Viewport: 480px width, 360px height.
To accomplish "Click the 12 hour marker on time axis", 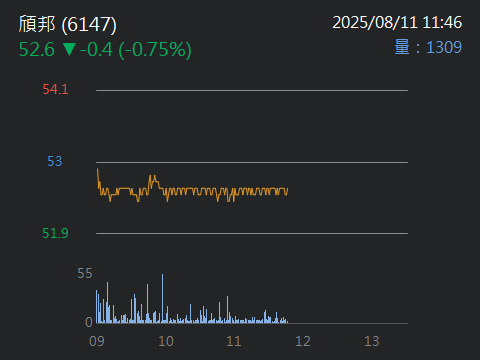I will pos(303,341).
